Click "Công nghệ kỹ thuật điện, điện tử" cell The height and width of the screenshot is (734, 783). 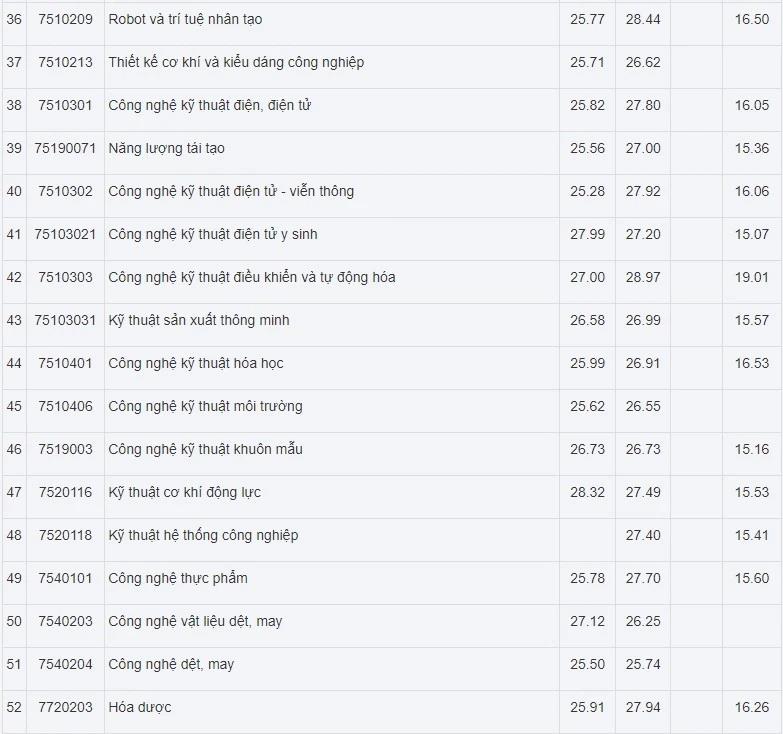209,105
